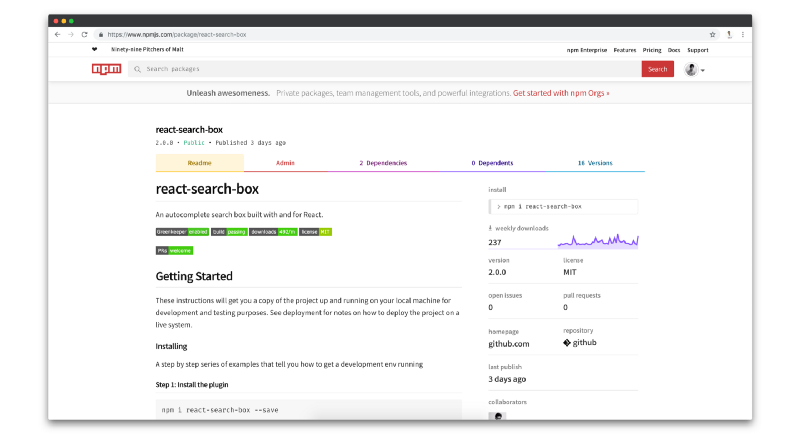
Task: Click the PRs welcome badge
Action: tap(174, 250)
